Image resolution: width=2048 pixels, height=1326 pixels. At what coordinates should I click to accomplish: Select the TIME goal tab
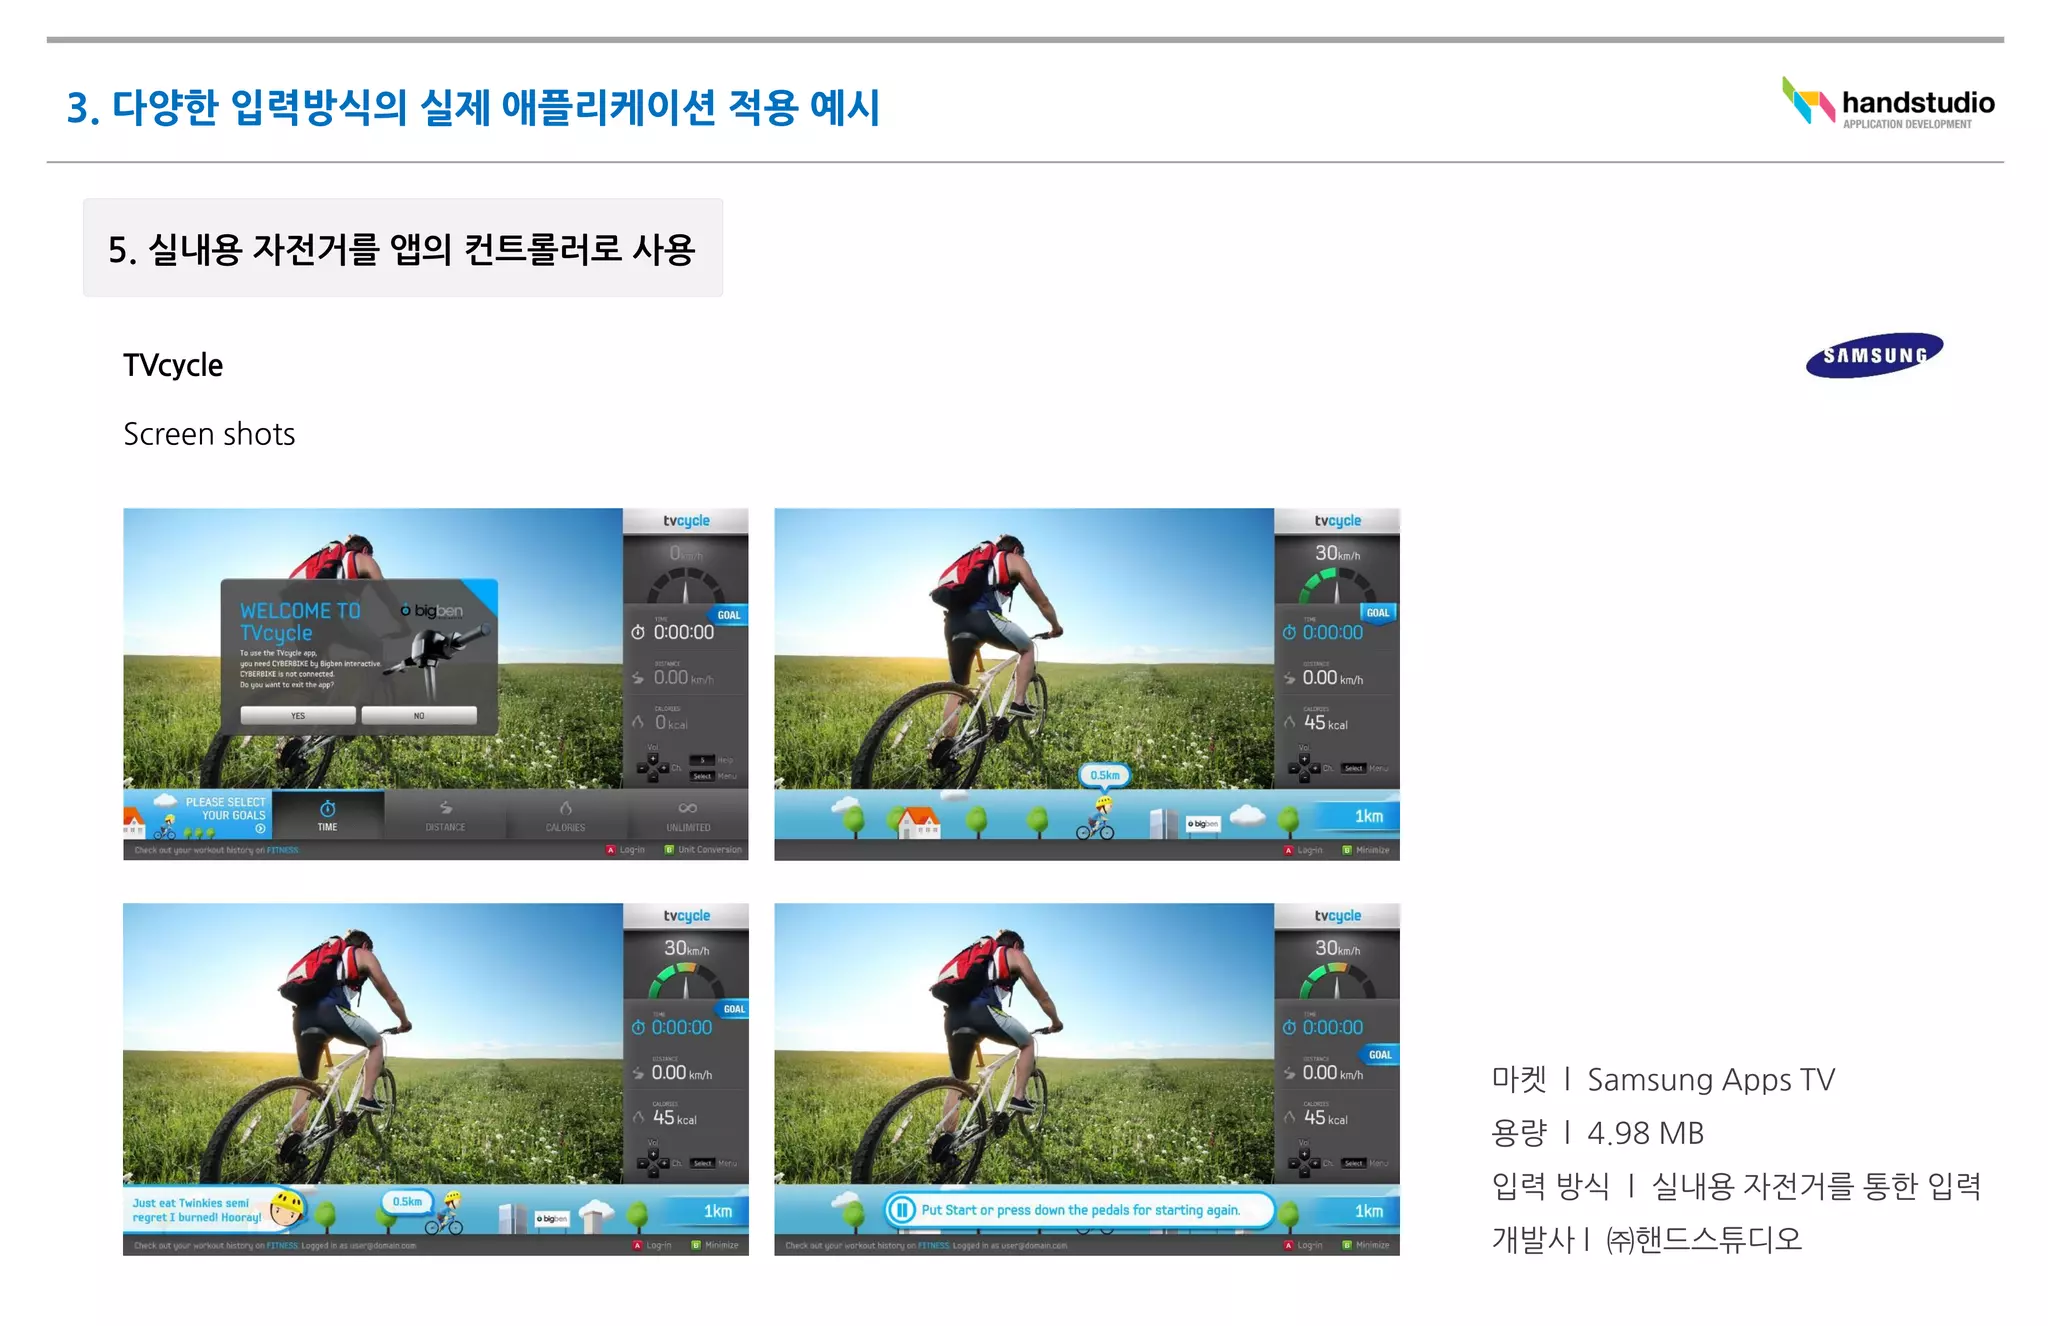[327, 814]
